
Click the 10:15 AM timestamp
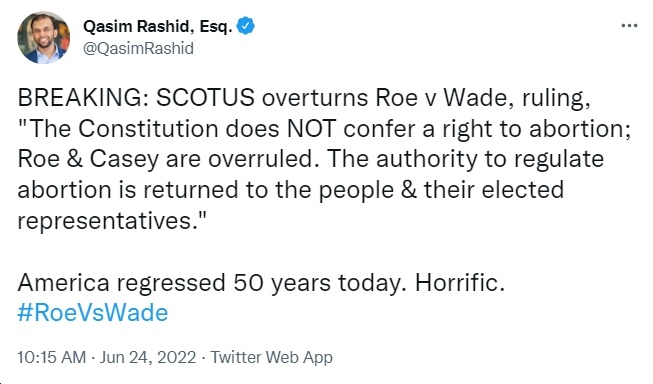[x=52, y=357]
